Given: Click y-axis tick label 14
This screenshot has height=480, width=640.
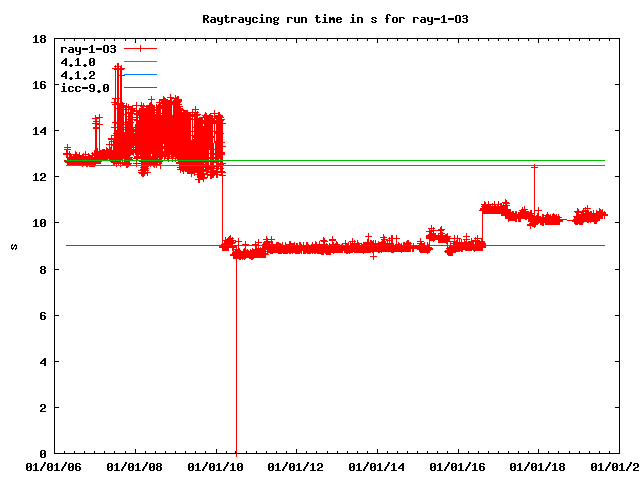Looking at the screenshot, I should point(40,131).
